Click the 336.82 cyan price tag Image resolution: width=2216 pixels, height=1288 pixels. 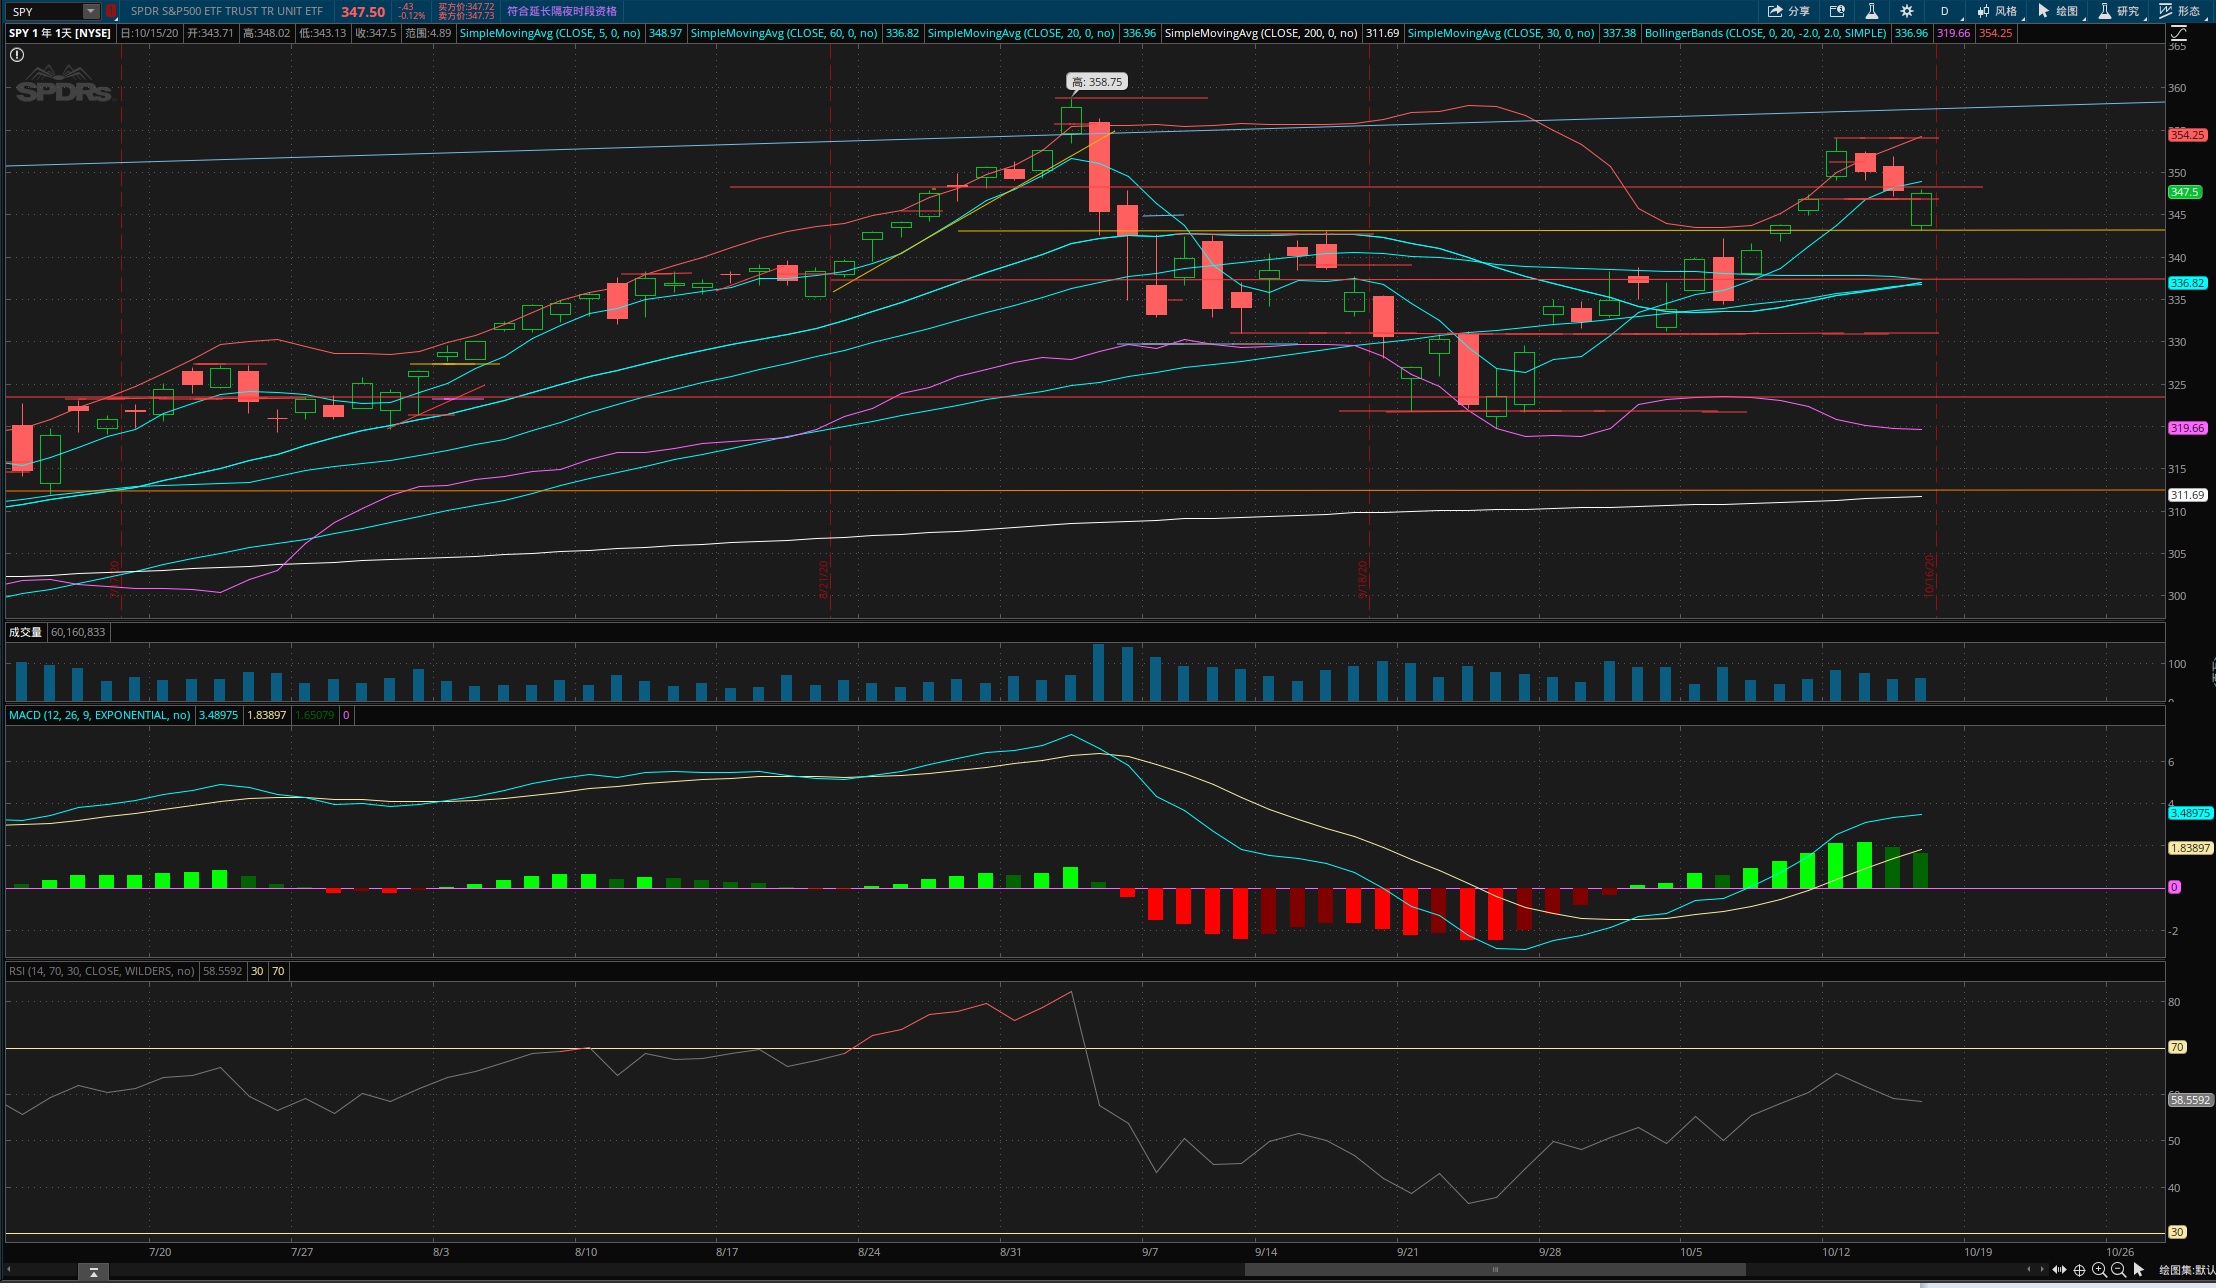2187,283
